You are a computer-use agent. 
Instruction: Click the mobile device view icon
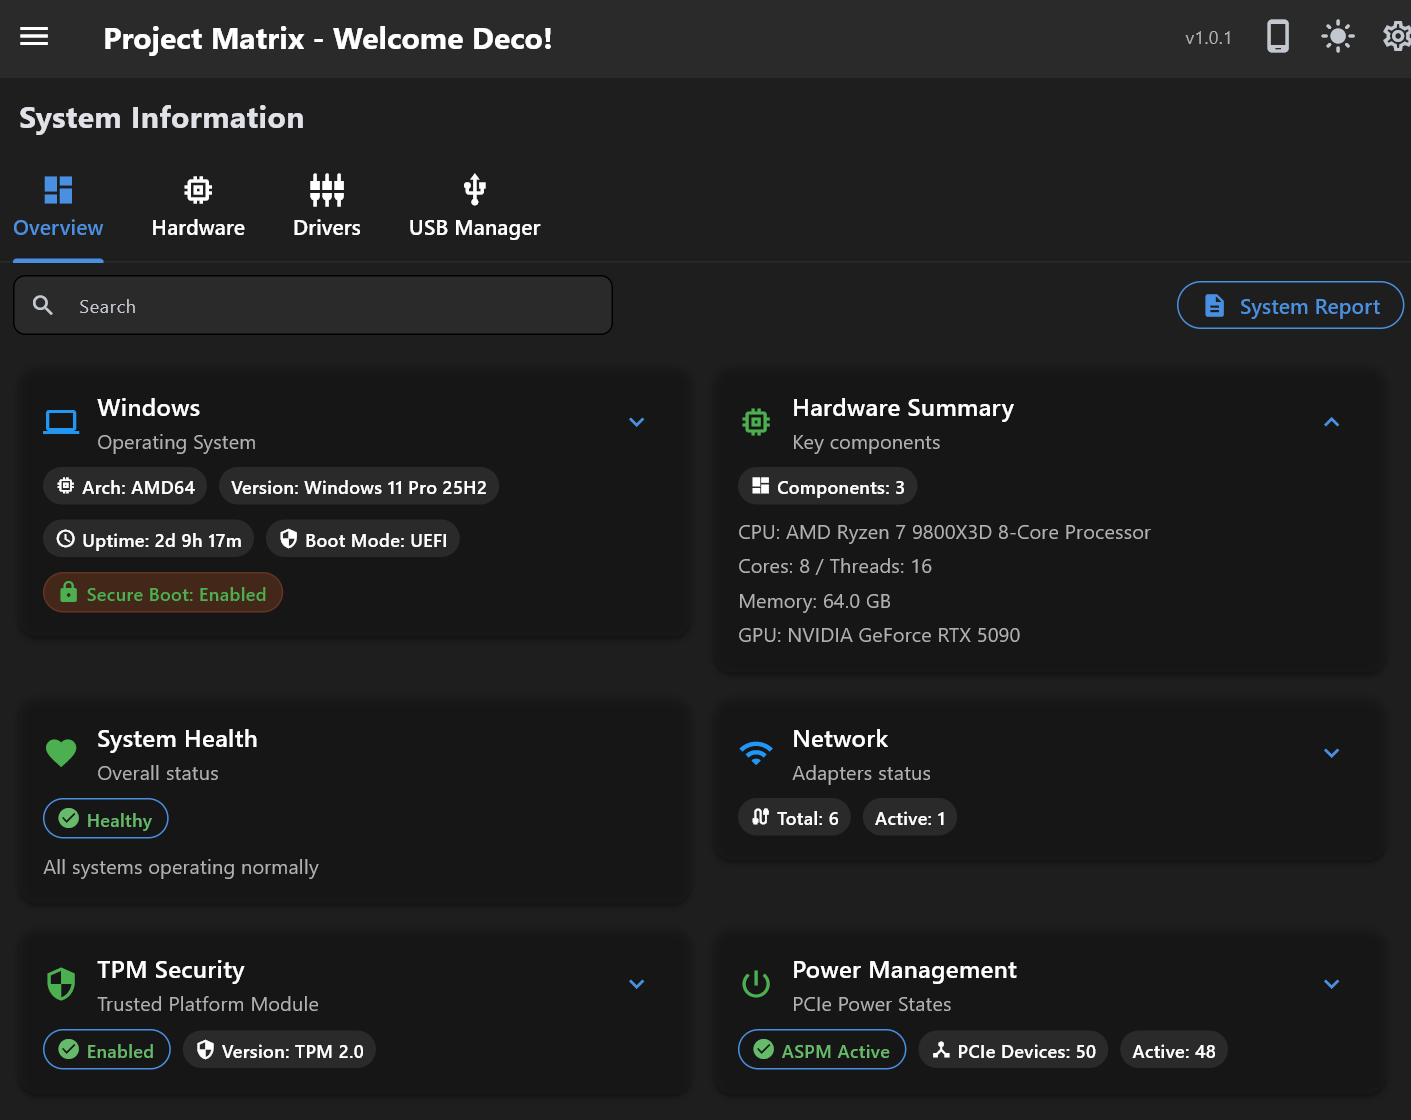click(x=1278, y=37)
